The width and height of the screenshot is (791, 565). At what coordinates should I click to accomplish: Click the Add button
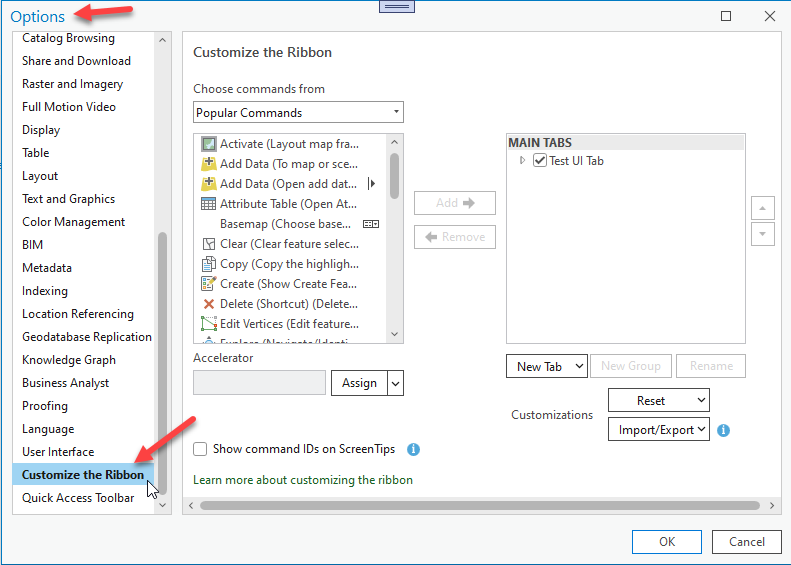[455, 203]
